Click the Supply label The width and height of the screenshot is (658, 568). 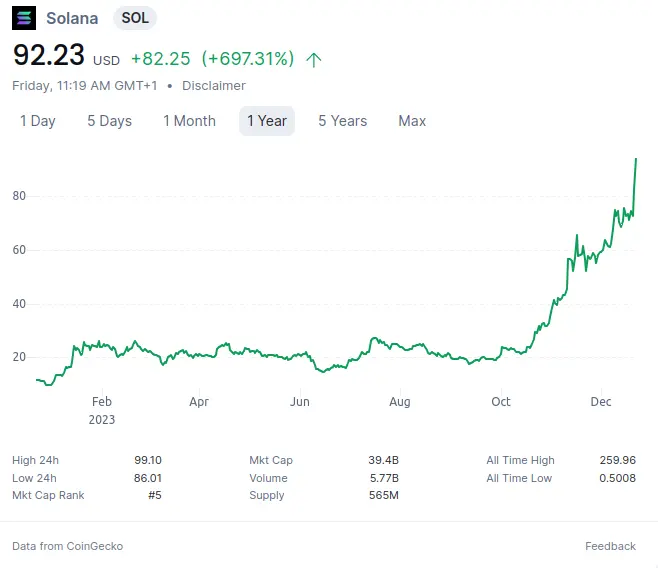pyautogui.click(x=266, y=495)
